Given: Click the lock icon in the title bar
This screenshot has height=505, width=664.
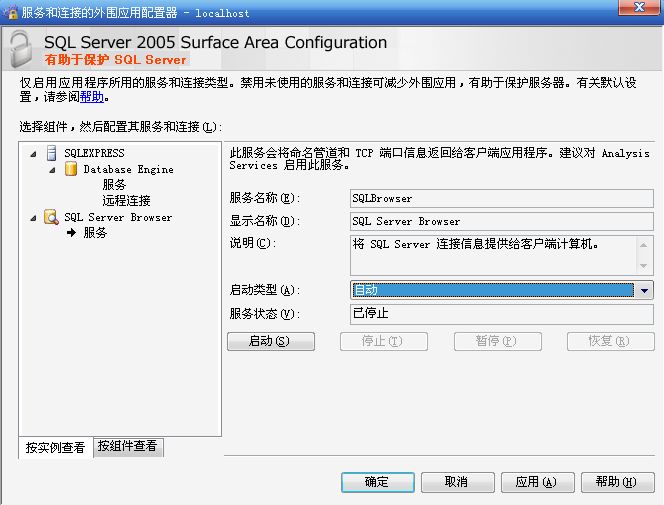Looking at the screenshot, I should [12, 13].
